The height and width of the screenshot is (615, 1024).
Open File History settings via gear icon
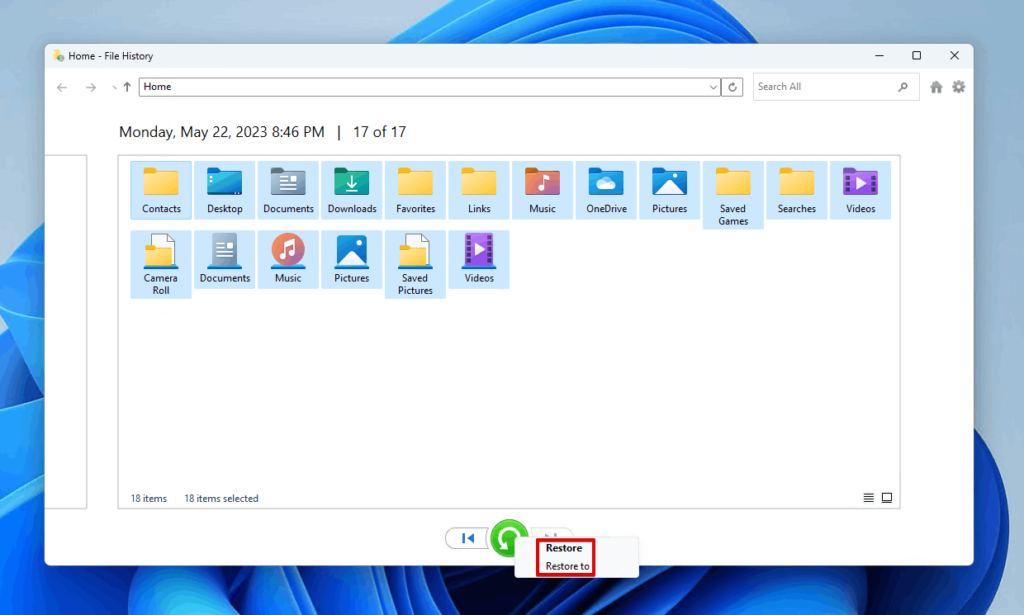(x=958, y=86)
